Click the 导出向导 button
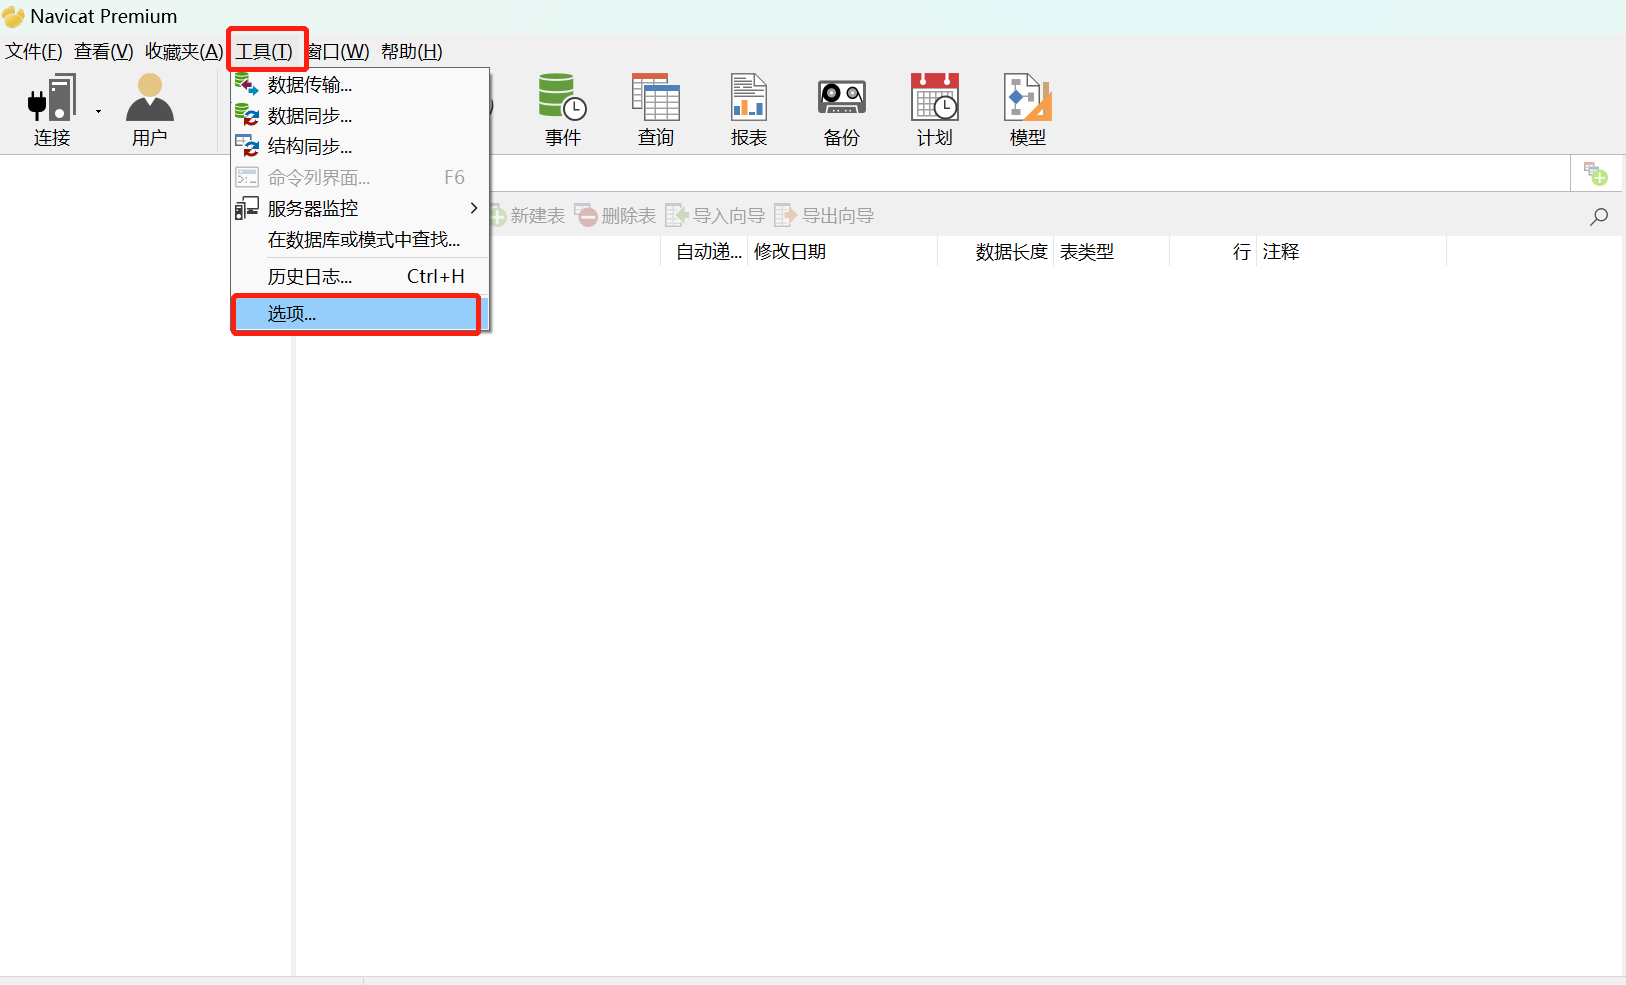The width and height of the screenshot is (1626, 985). pos(834,214)
